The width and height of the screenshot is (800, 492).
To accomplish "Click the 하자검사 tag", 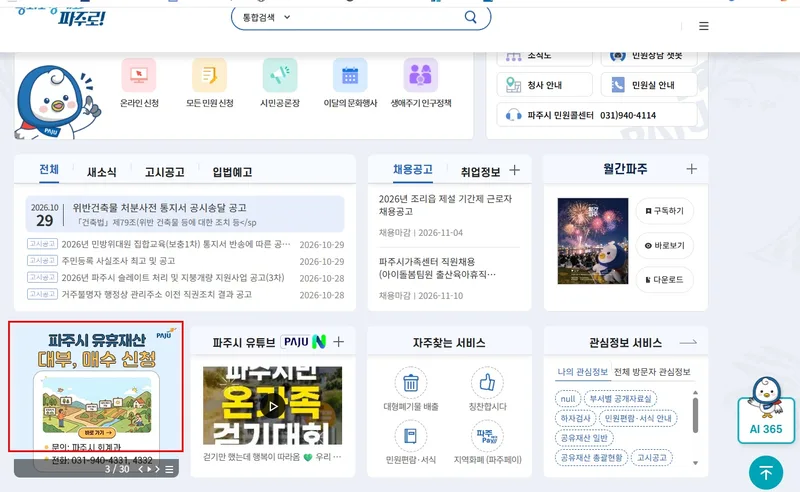I will pos(575,419).
